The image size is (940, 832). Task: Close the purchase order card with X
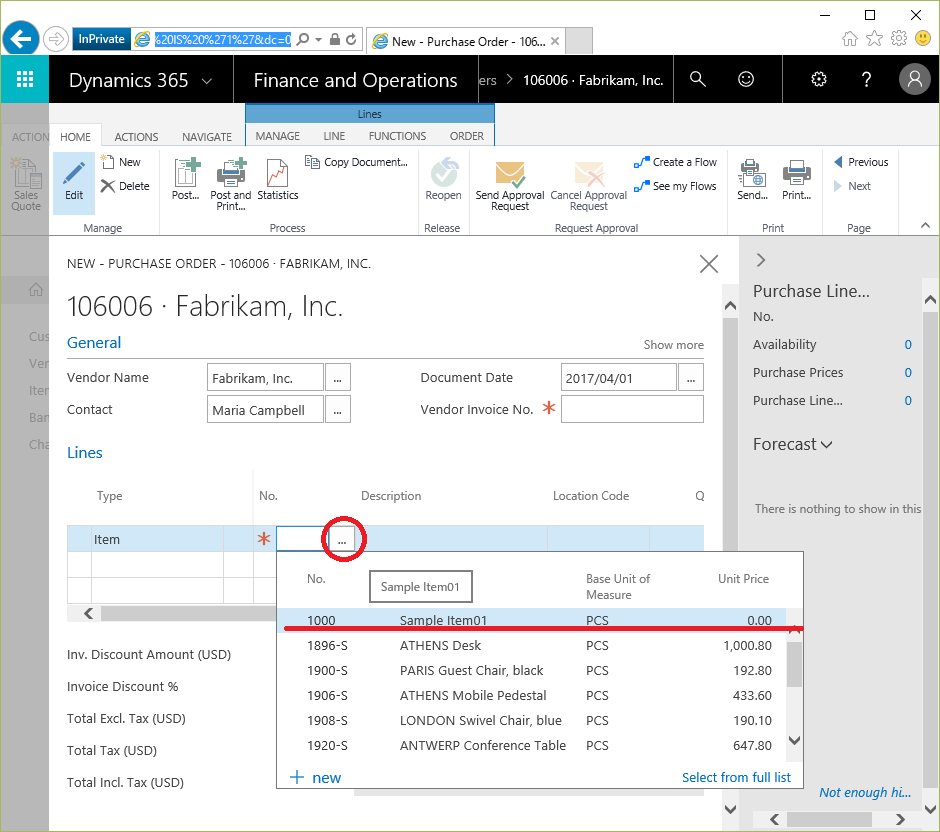click(x=709, y=264)
